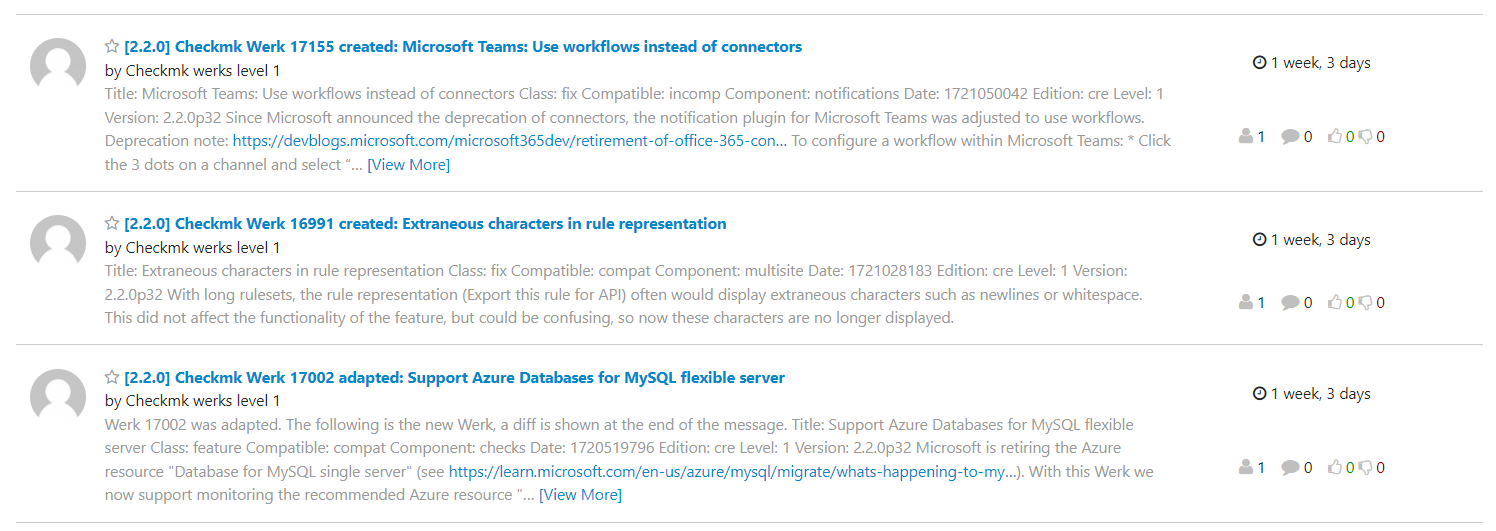Click thumbs up icon on Werk 17002 post
The image size is (1496, 531).
click(x=1334, y=466)
